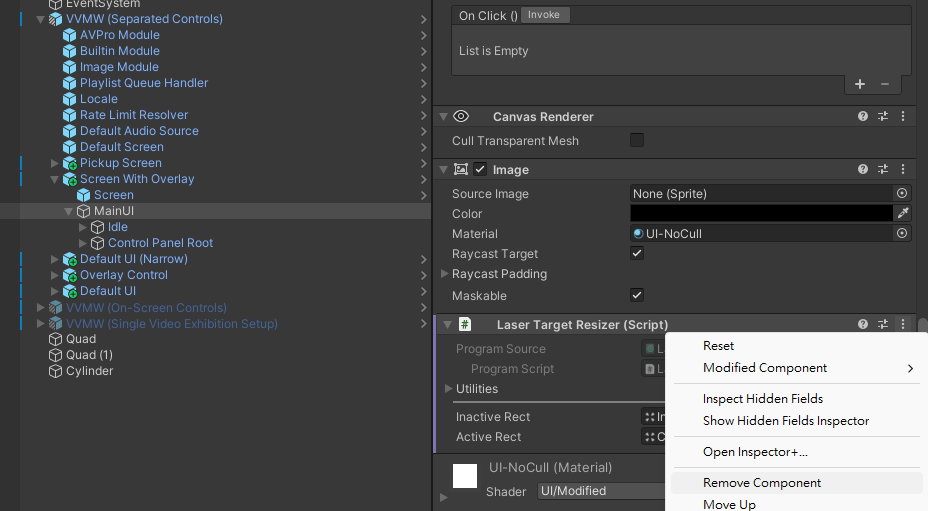Click the black Color swatch field
Screen dimensions: 928x511
760,213
